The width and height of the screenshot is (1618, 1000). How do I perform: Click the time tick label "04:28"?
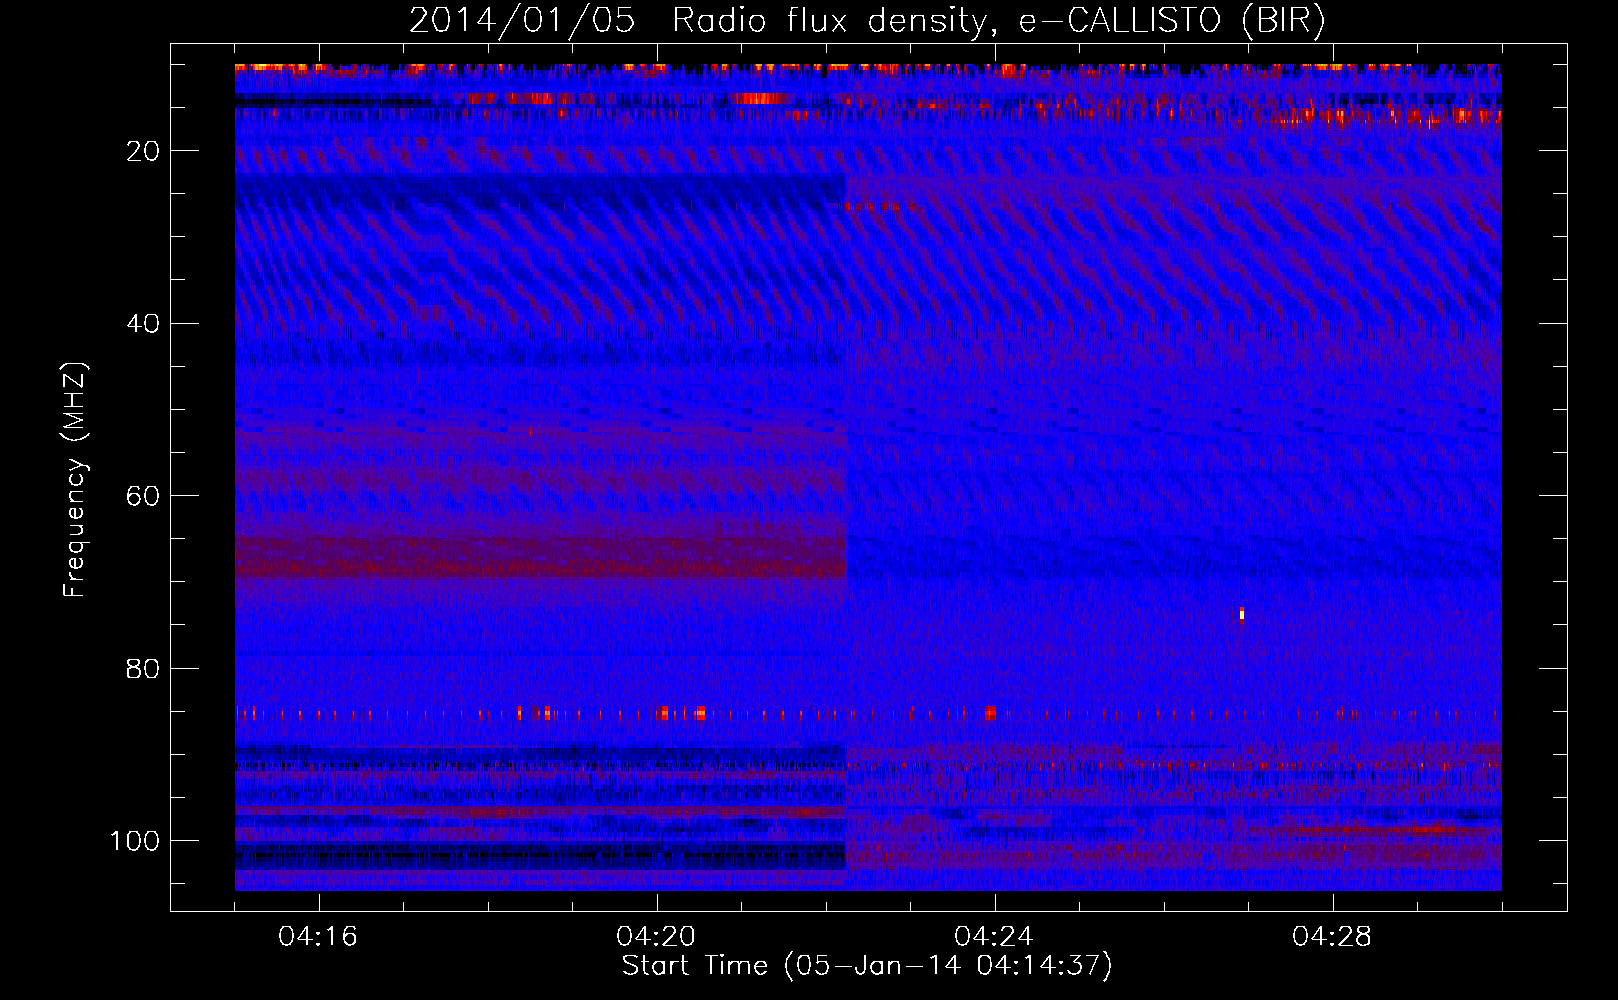tap(1332, 937)
